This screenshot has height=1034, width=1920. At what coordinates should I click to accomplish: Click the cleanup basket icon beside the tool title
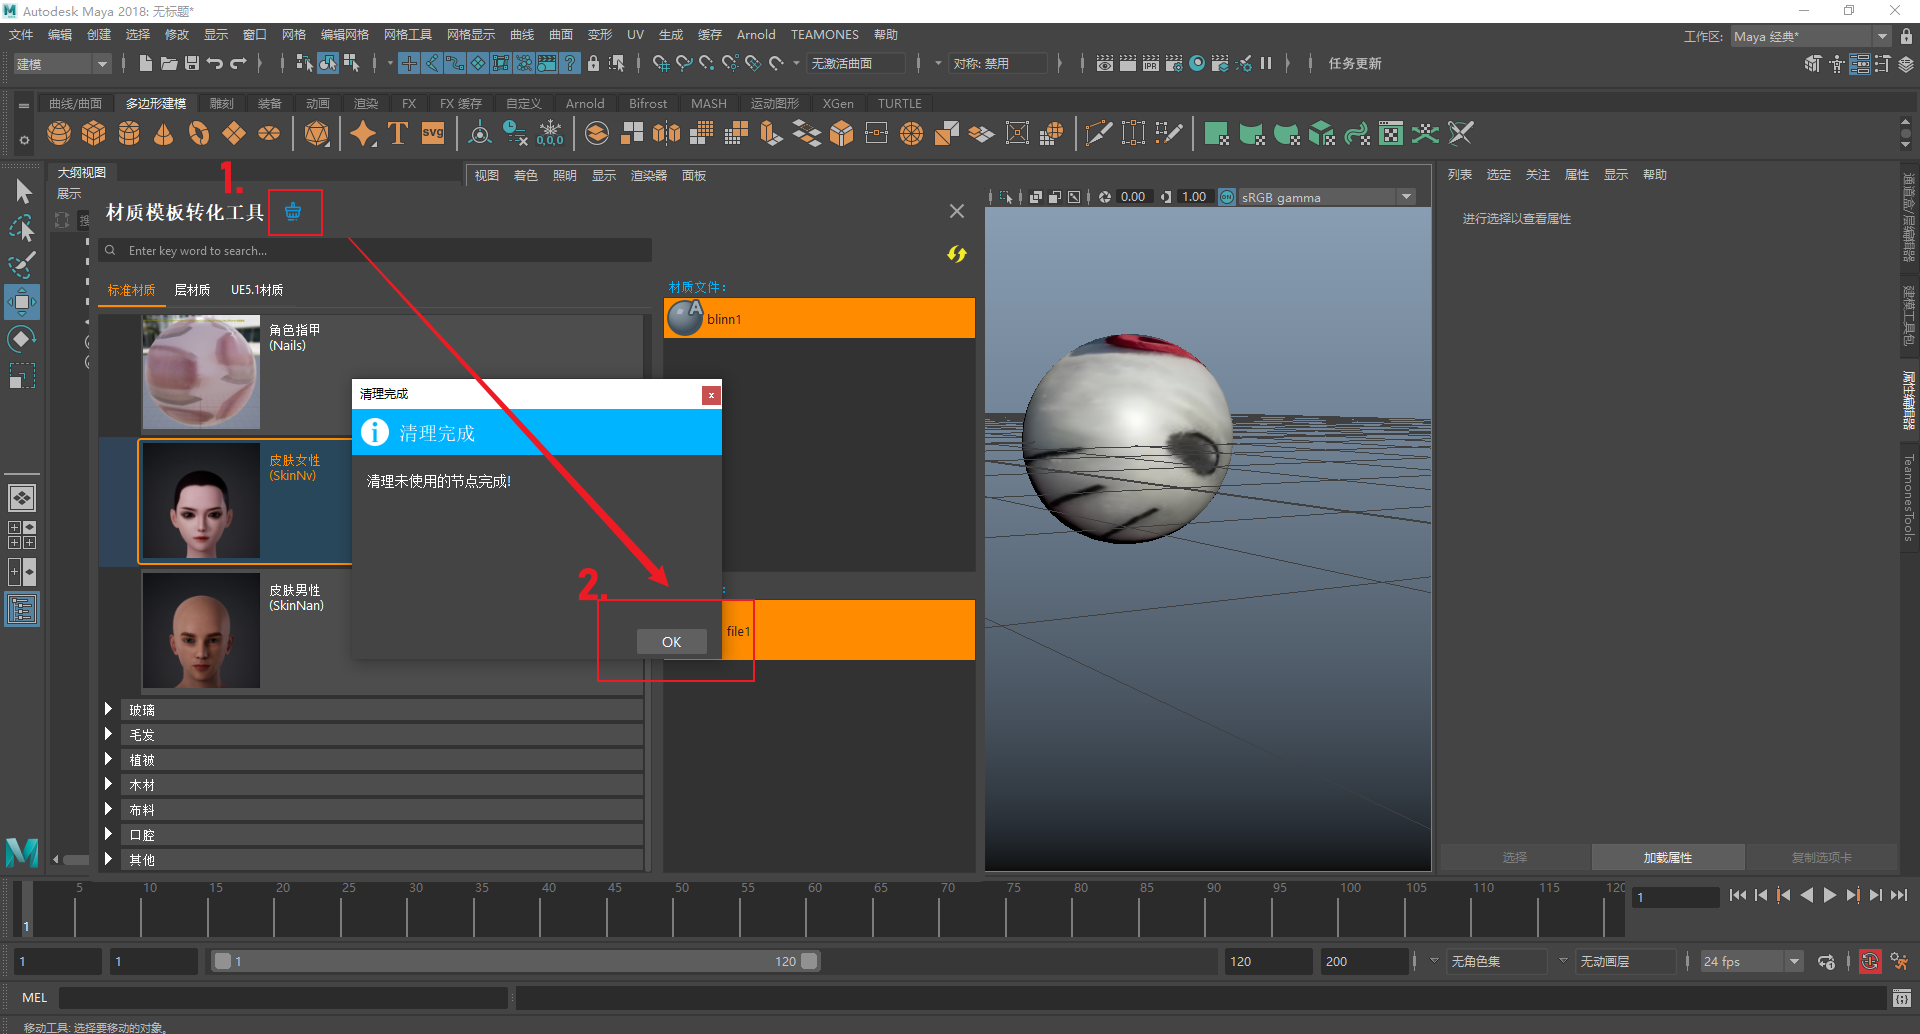point(293,212)
